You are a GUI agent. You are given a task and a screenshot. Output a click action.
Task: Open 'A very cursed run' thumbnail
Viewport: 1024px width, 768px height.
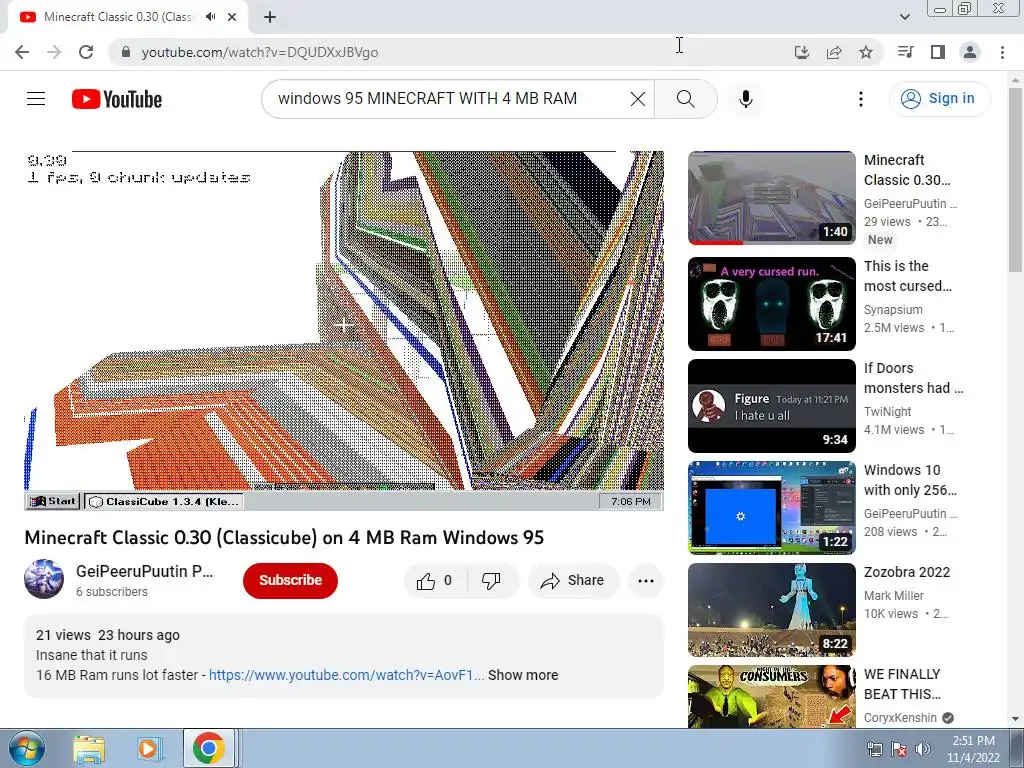[772, 304]
